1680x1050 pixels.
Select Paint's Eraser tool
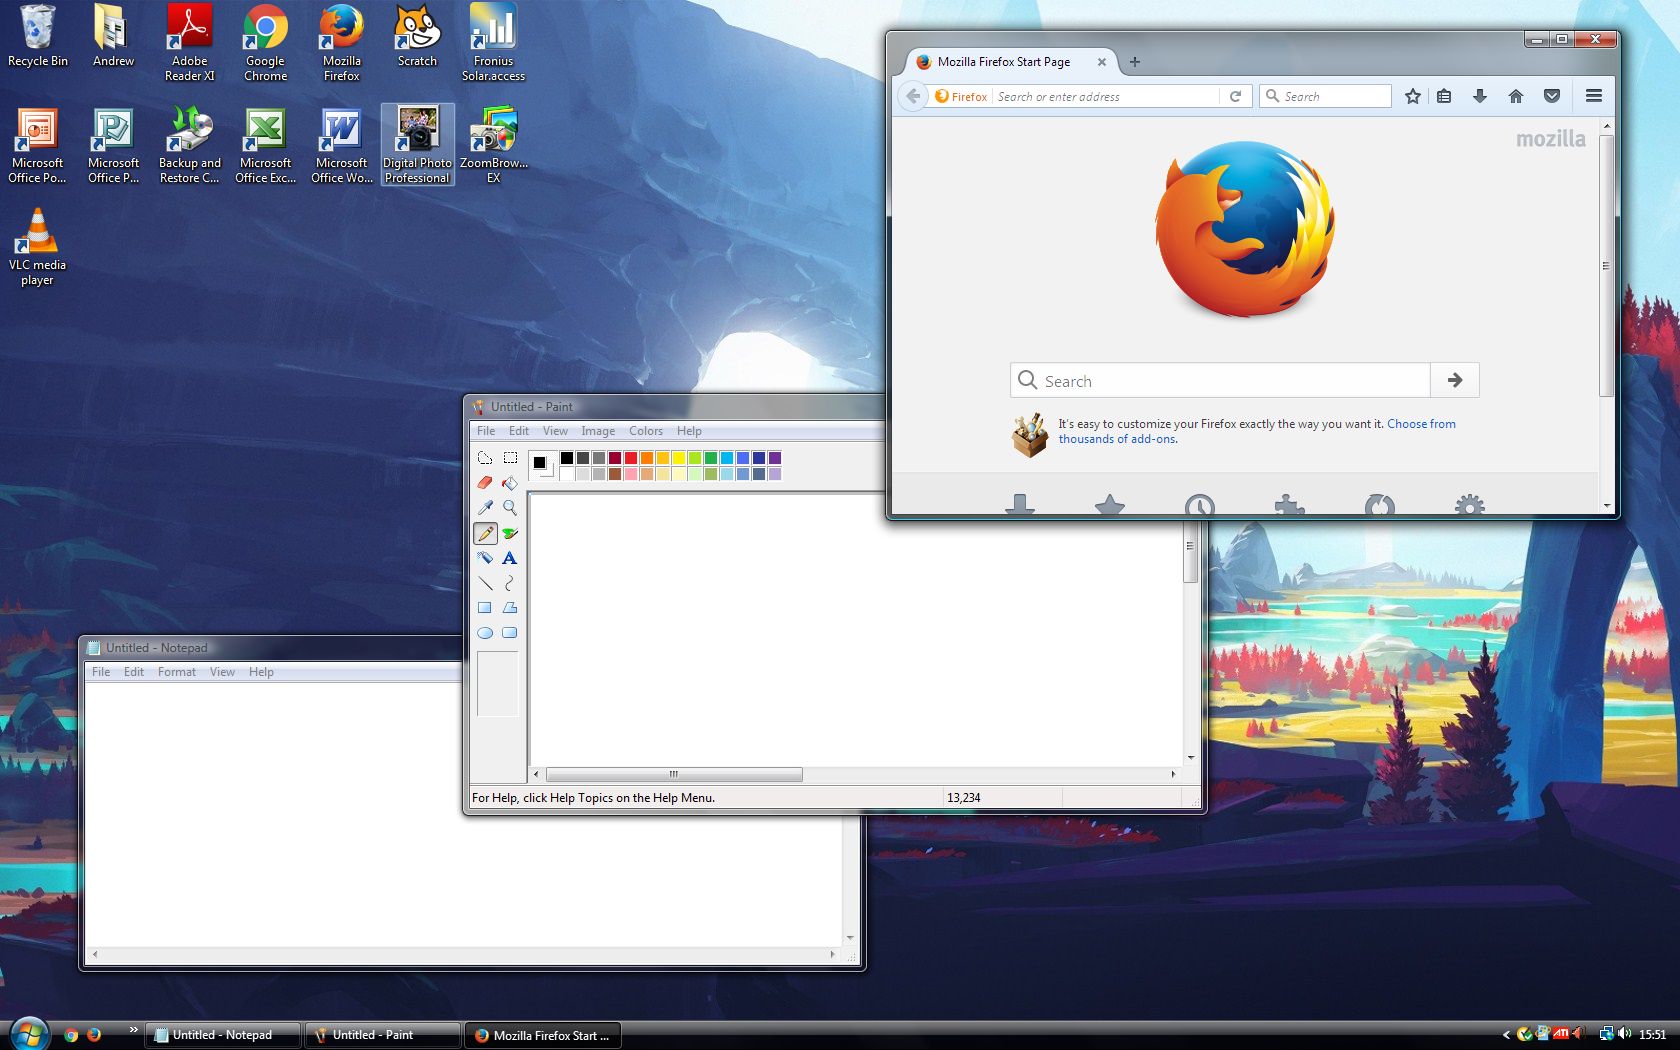485,482
